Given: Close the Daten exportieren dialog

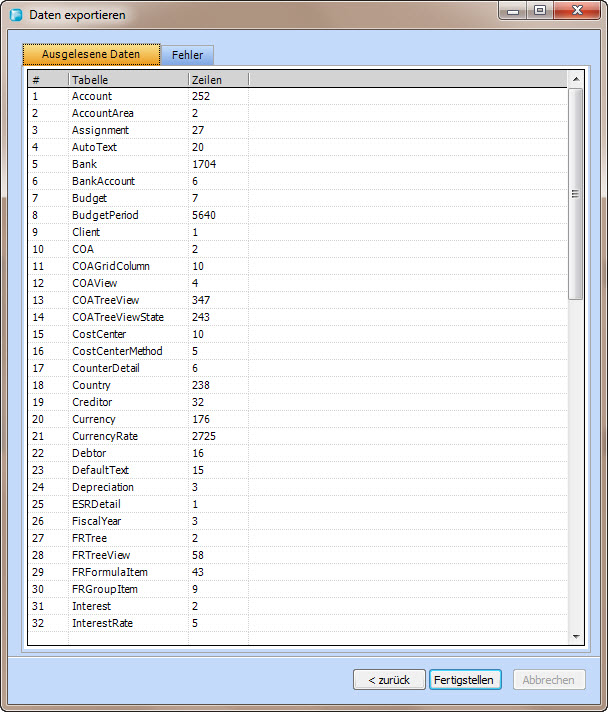Looking at the screenshot, I should pos(579,11).
